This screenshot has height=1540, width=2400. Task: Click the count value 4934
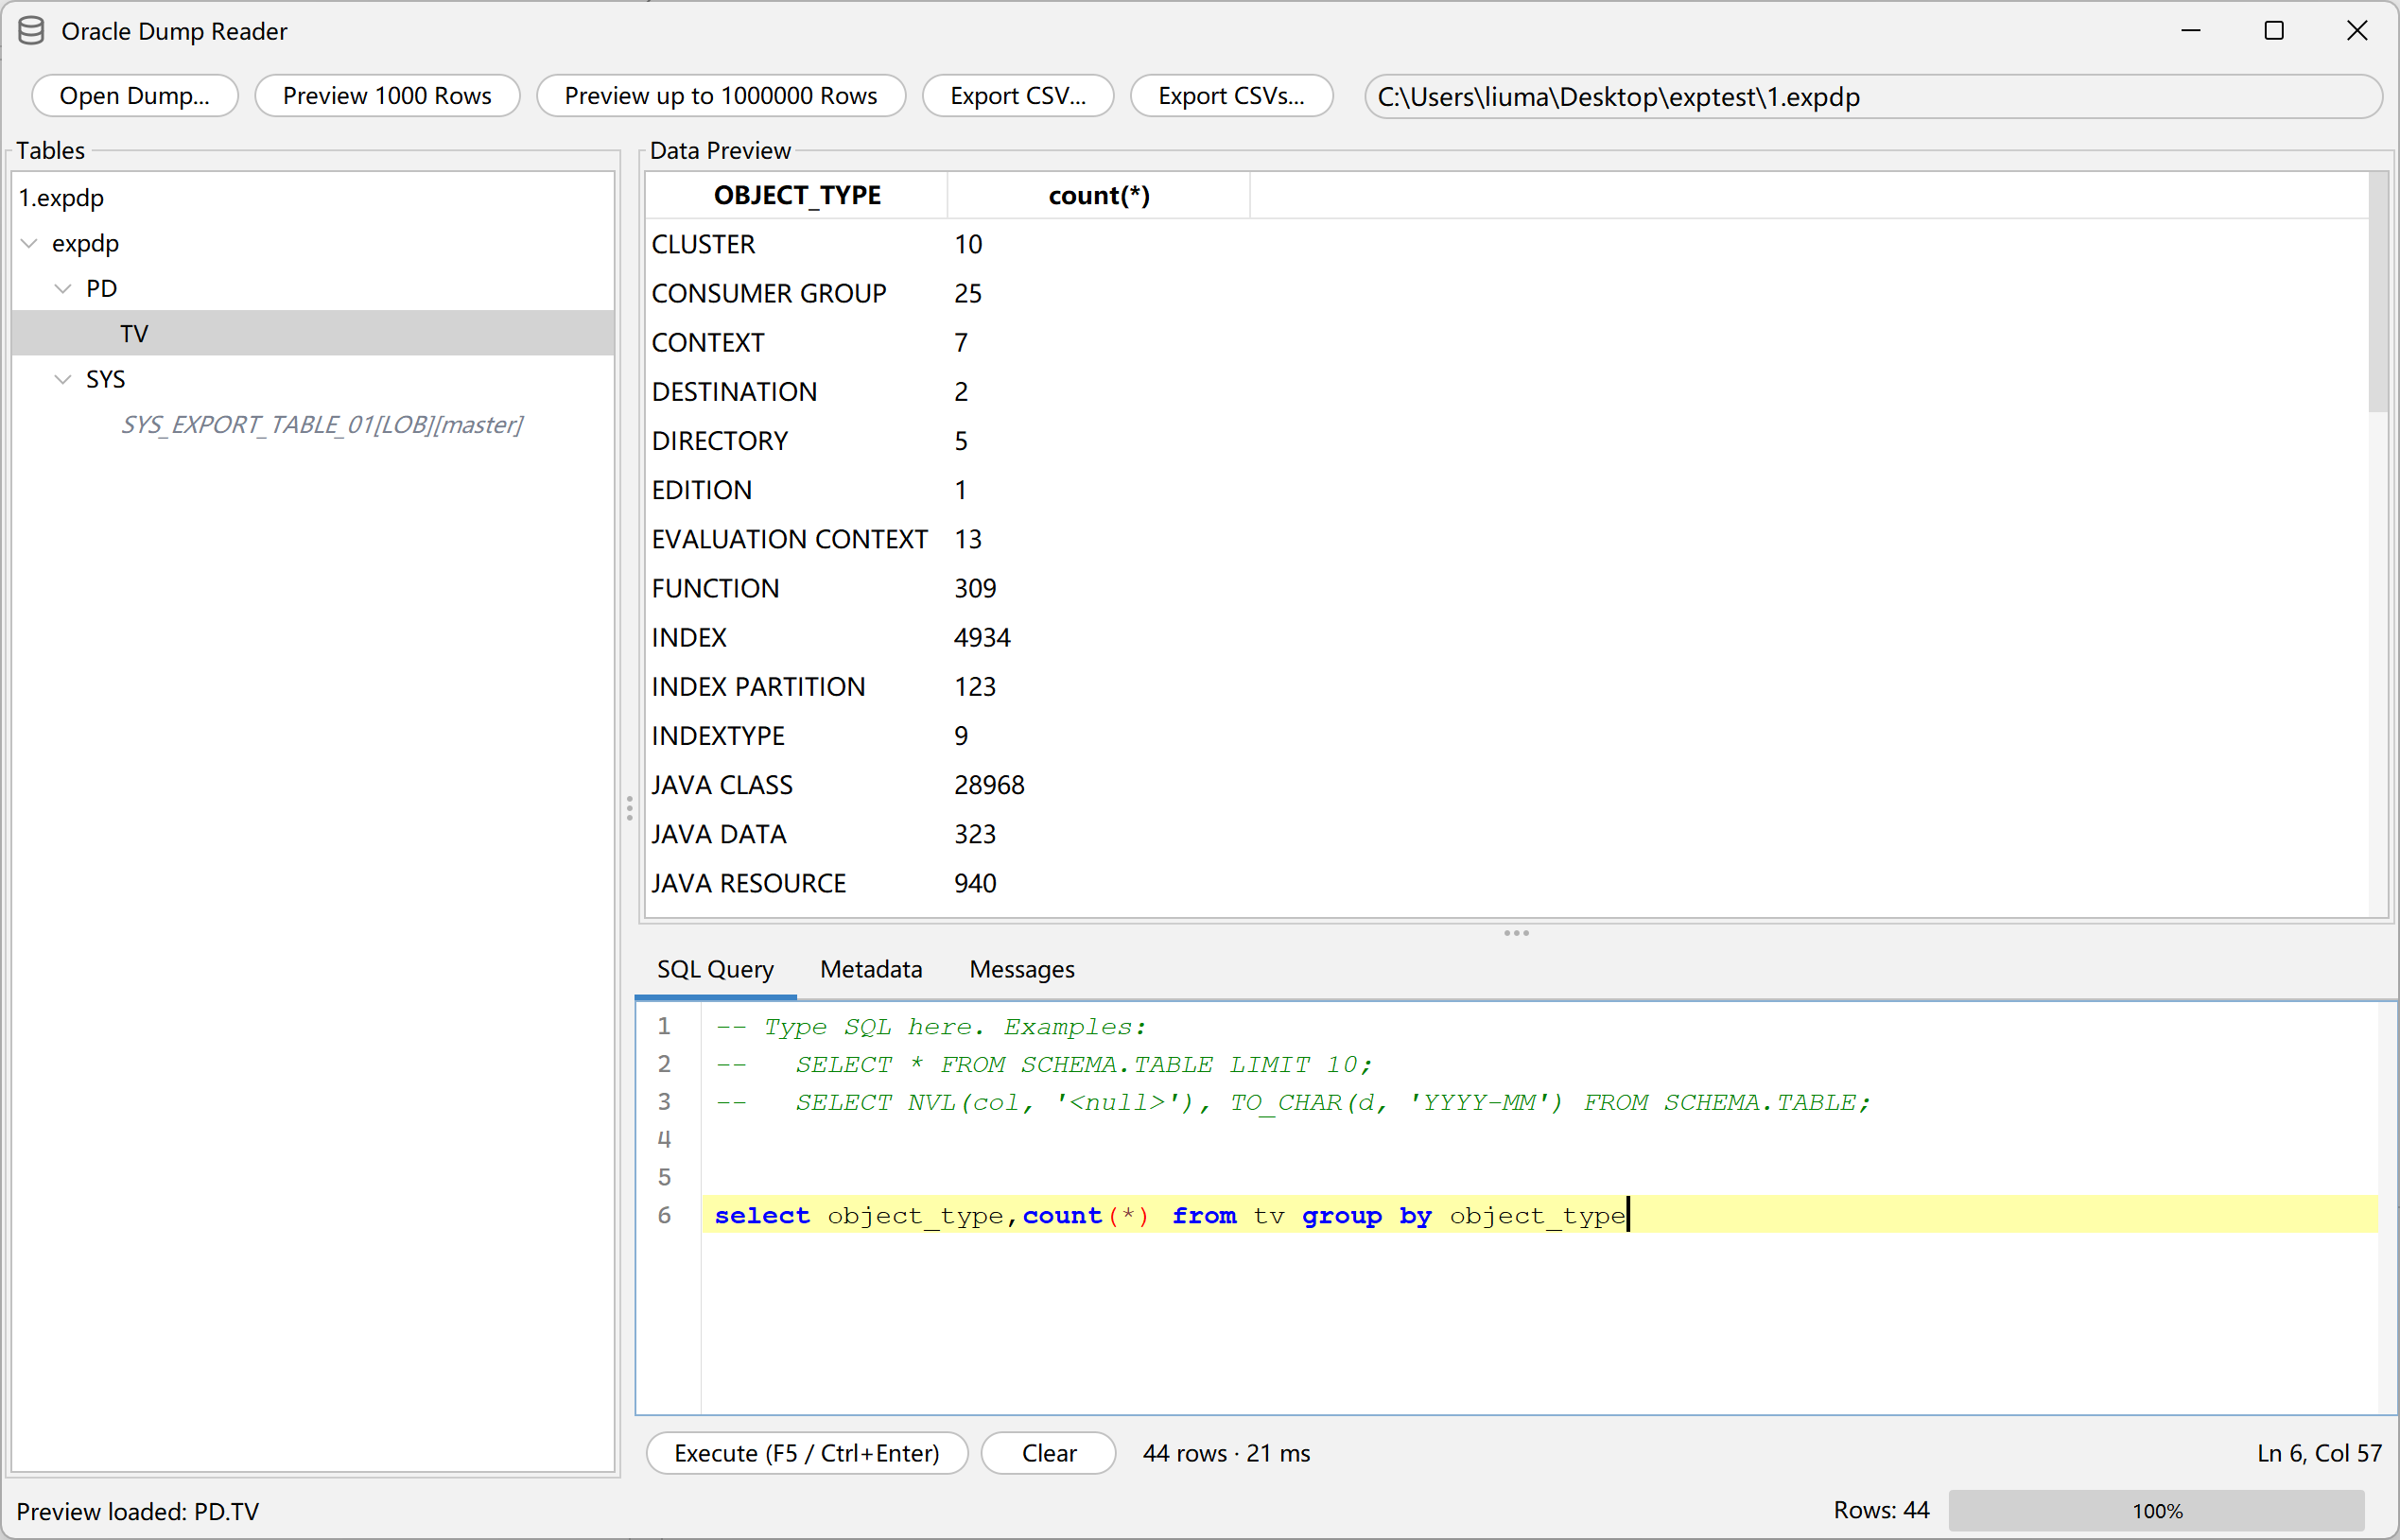pos(982,637)
